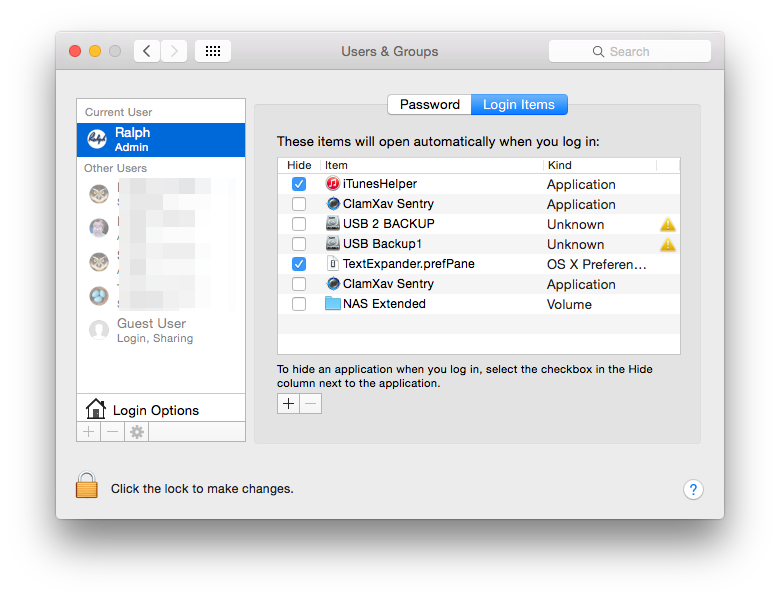This screenshot has width=780, height=599.
Task: Remove a user account with minus button
Action: pos(112,432)
